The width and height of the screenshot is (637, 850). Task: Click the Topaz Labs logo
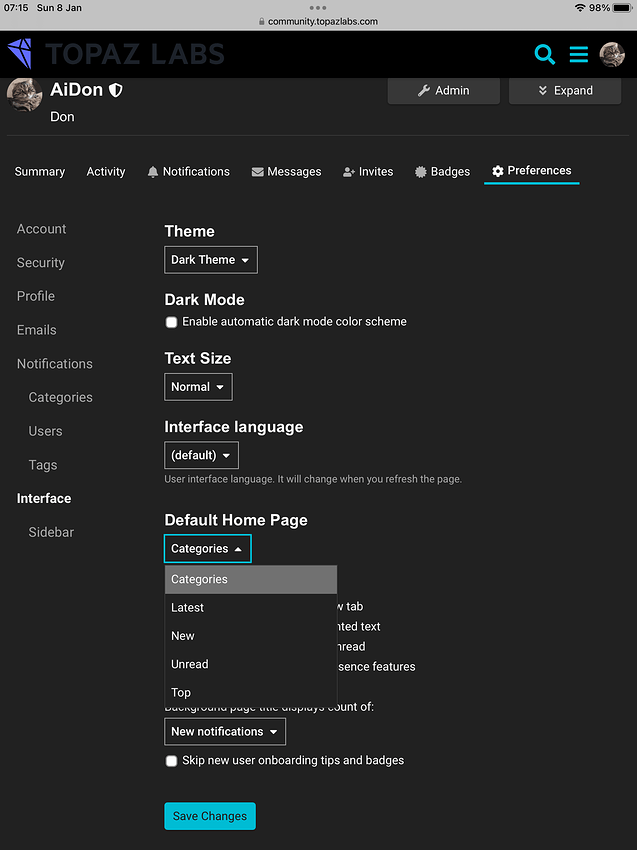pyautogui.click(x=115, y=54)
